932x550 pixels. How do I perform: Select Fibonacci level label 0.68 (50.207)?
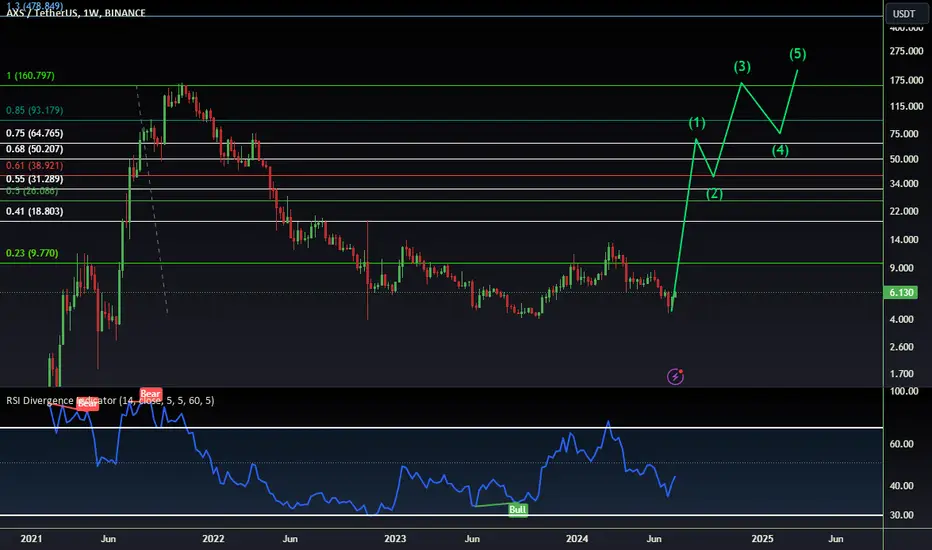coord(34,149)
